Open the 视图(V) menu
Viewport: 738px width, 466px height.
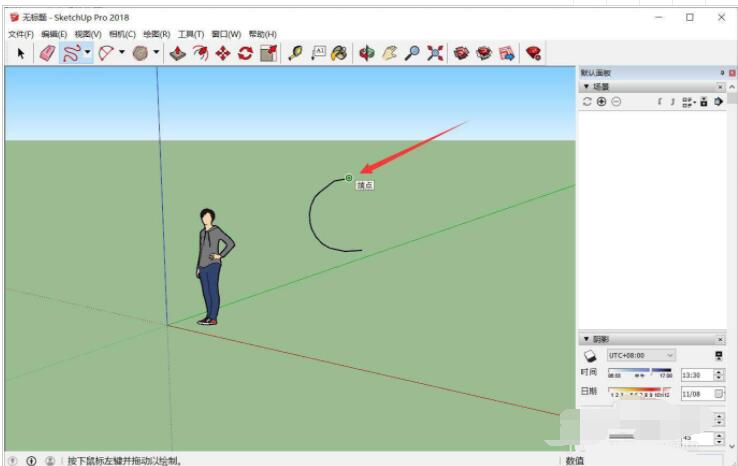pyautogui.click(x=88, y=34)
